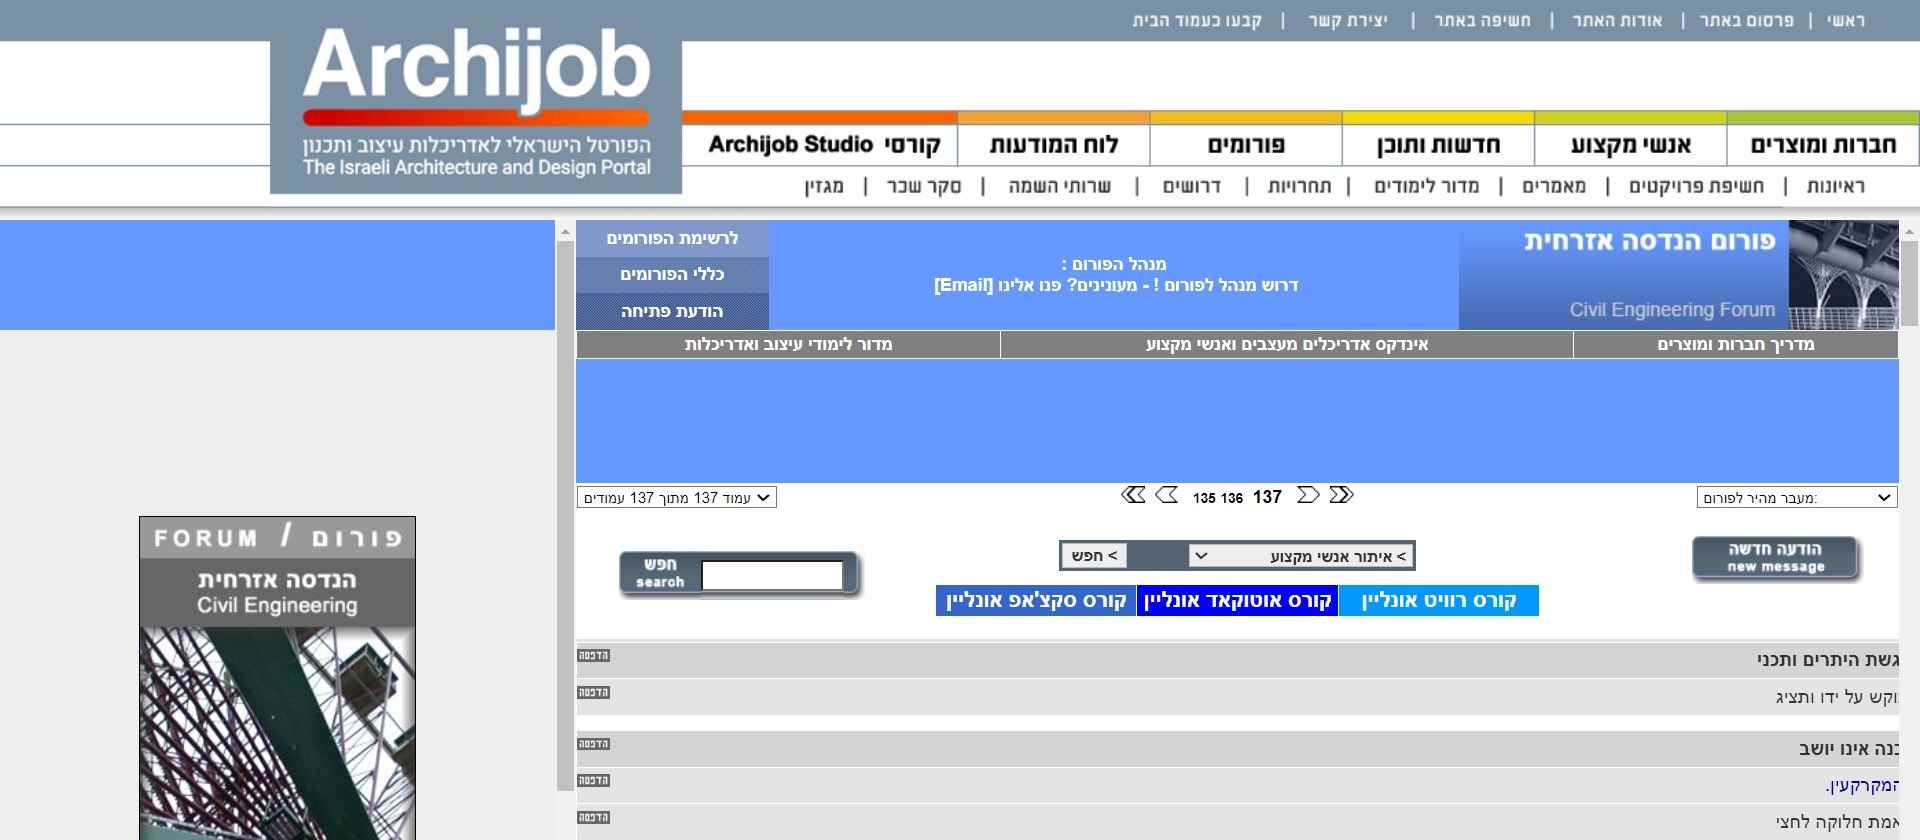Open the Revit online course link

[1438, 601]
